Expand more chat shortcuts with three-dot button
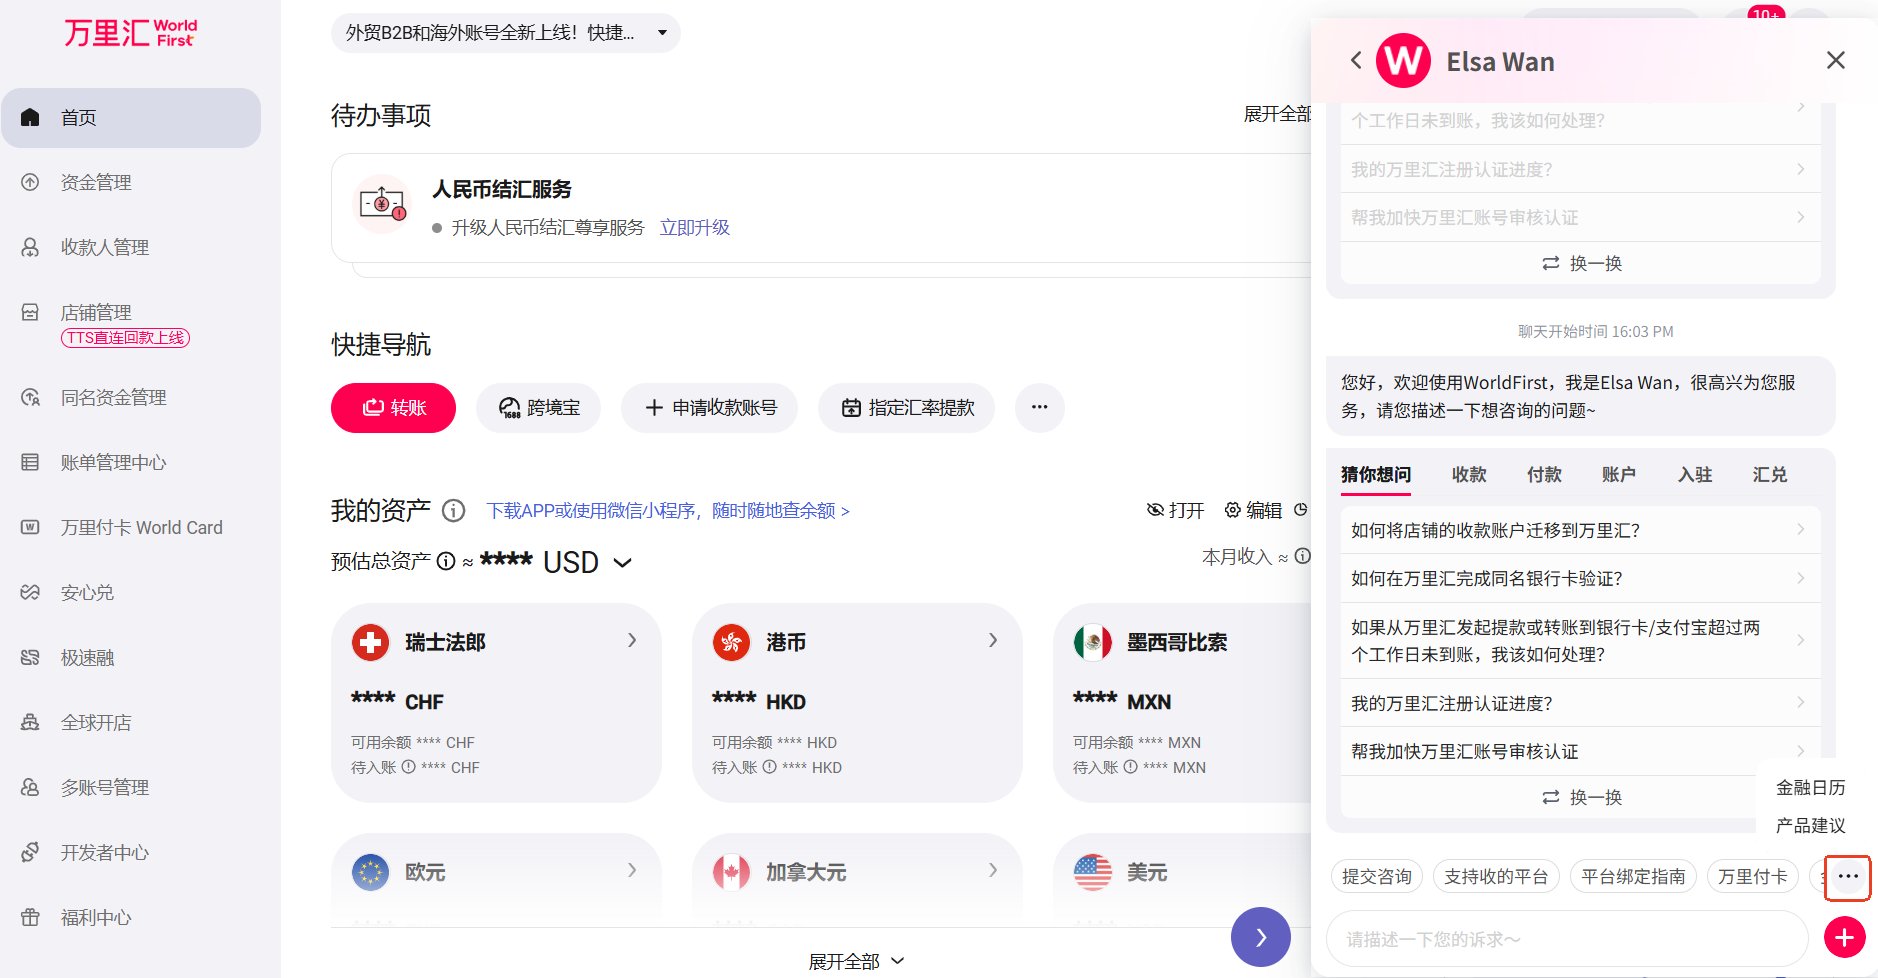Viewport: 1878px width, 978px height. click(x=1847, y=877)
